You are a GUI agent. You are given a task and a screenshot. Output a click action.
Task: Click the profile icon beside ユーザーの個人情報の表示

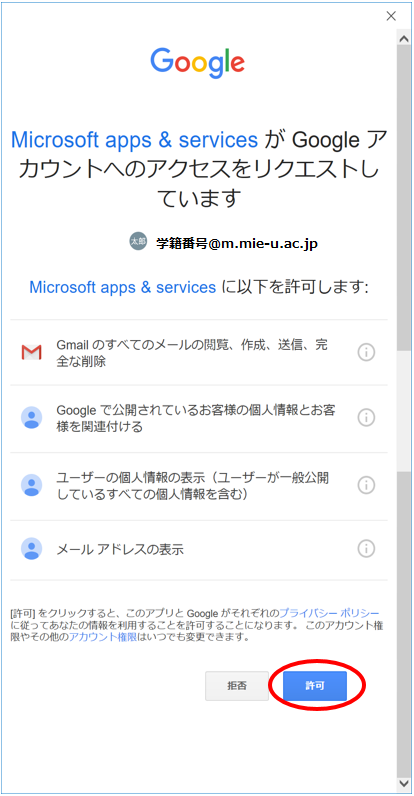[31, 485]
